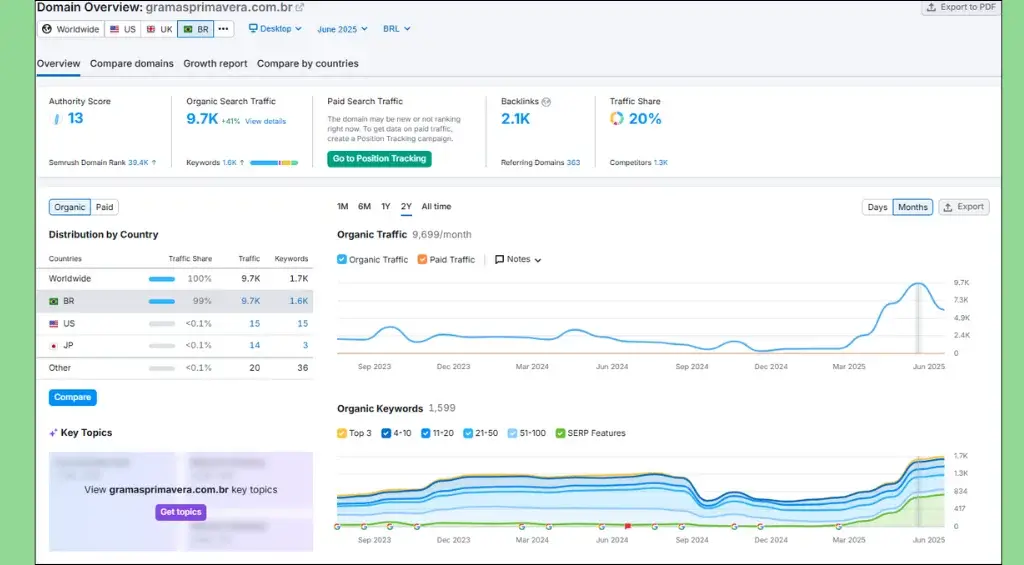Click the June 2025 peak on traffic chart
This screenshot has width=1024, height=565.
918,283
